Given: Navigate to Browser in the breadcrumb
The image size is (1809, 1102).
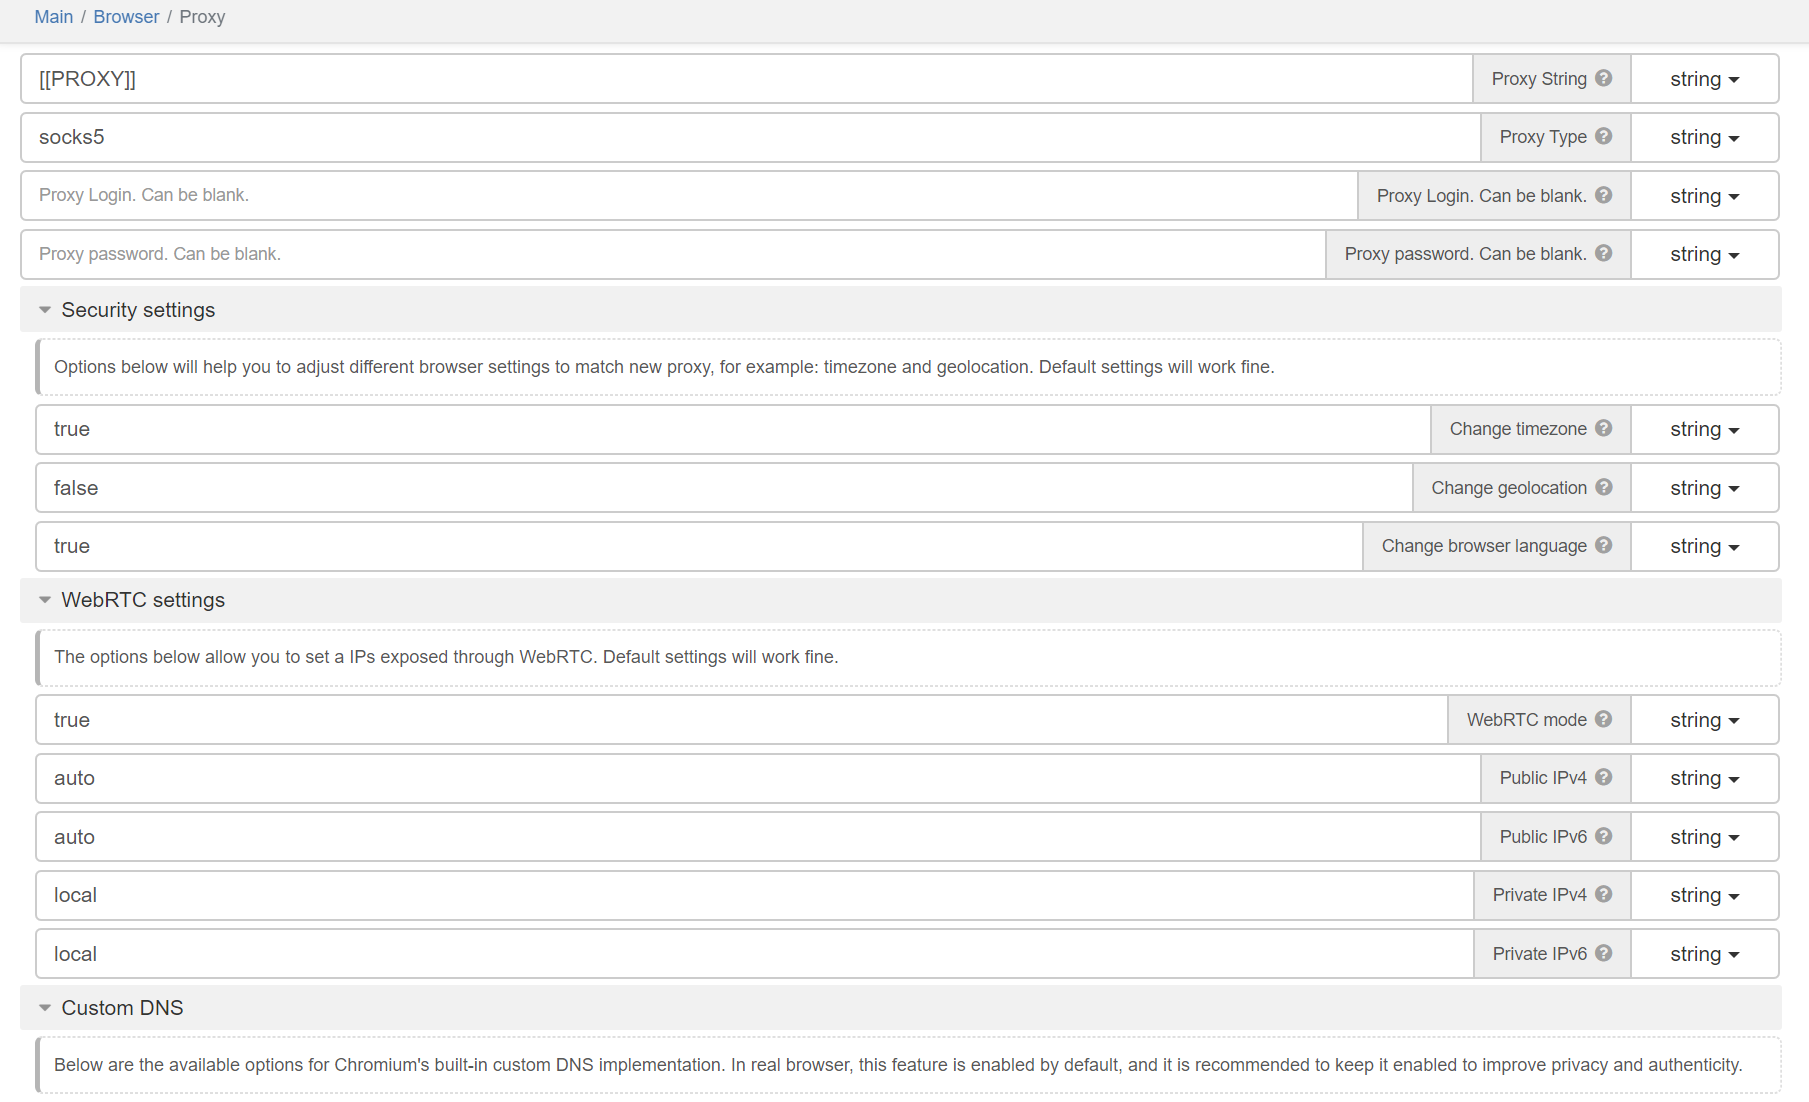Looking at the screenshot, I should pos(126,17).
